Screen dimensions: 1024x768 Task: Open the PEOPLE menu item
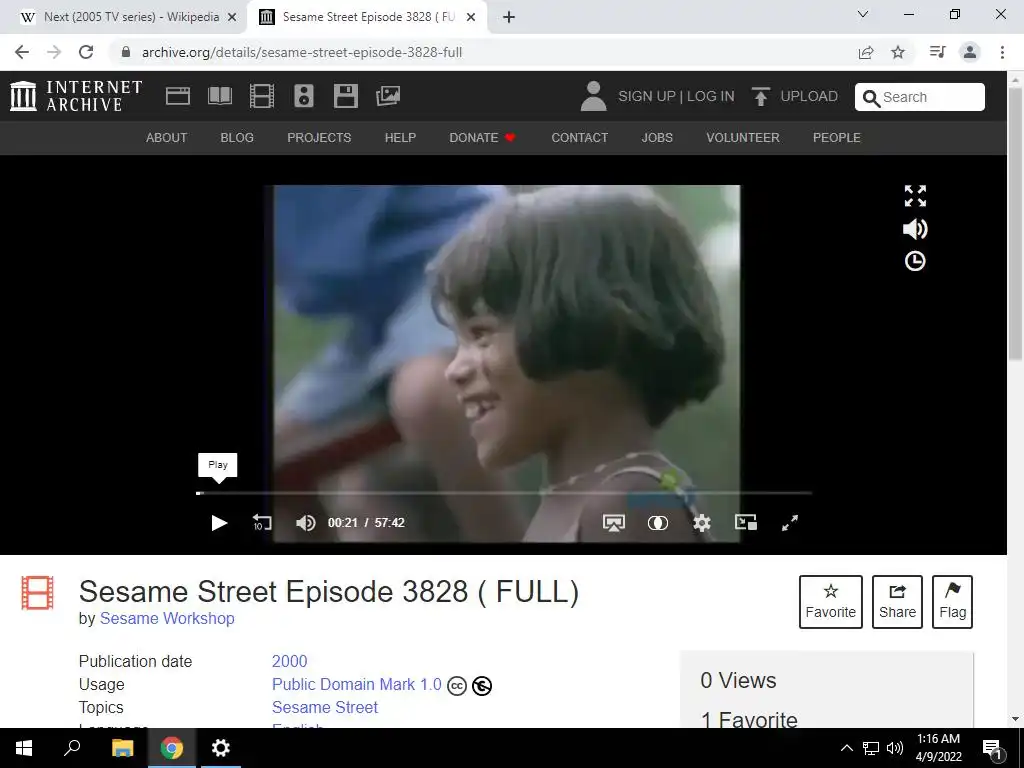pos(837,138)
